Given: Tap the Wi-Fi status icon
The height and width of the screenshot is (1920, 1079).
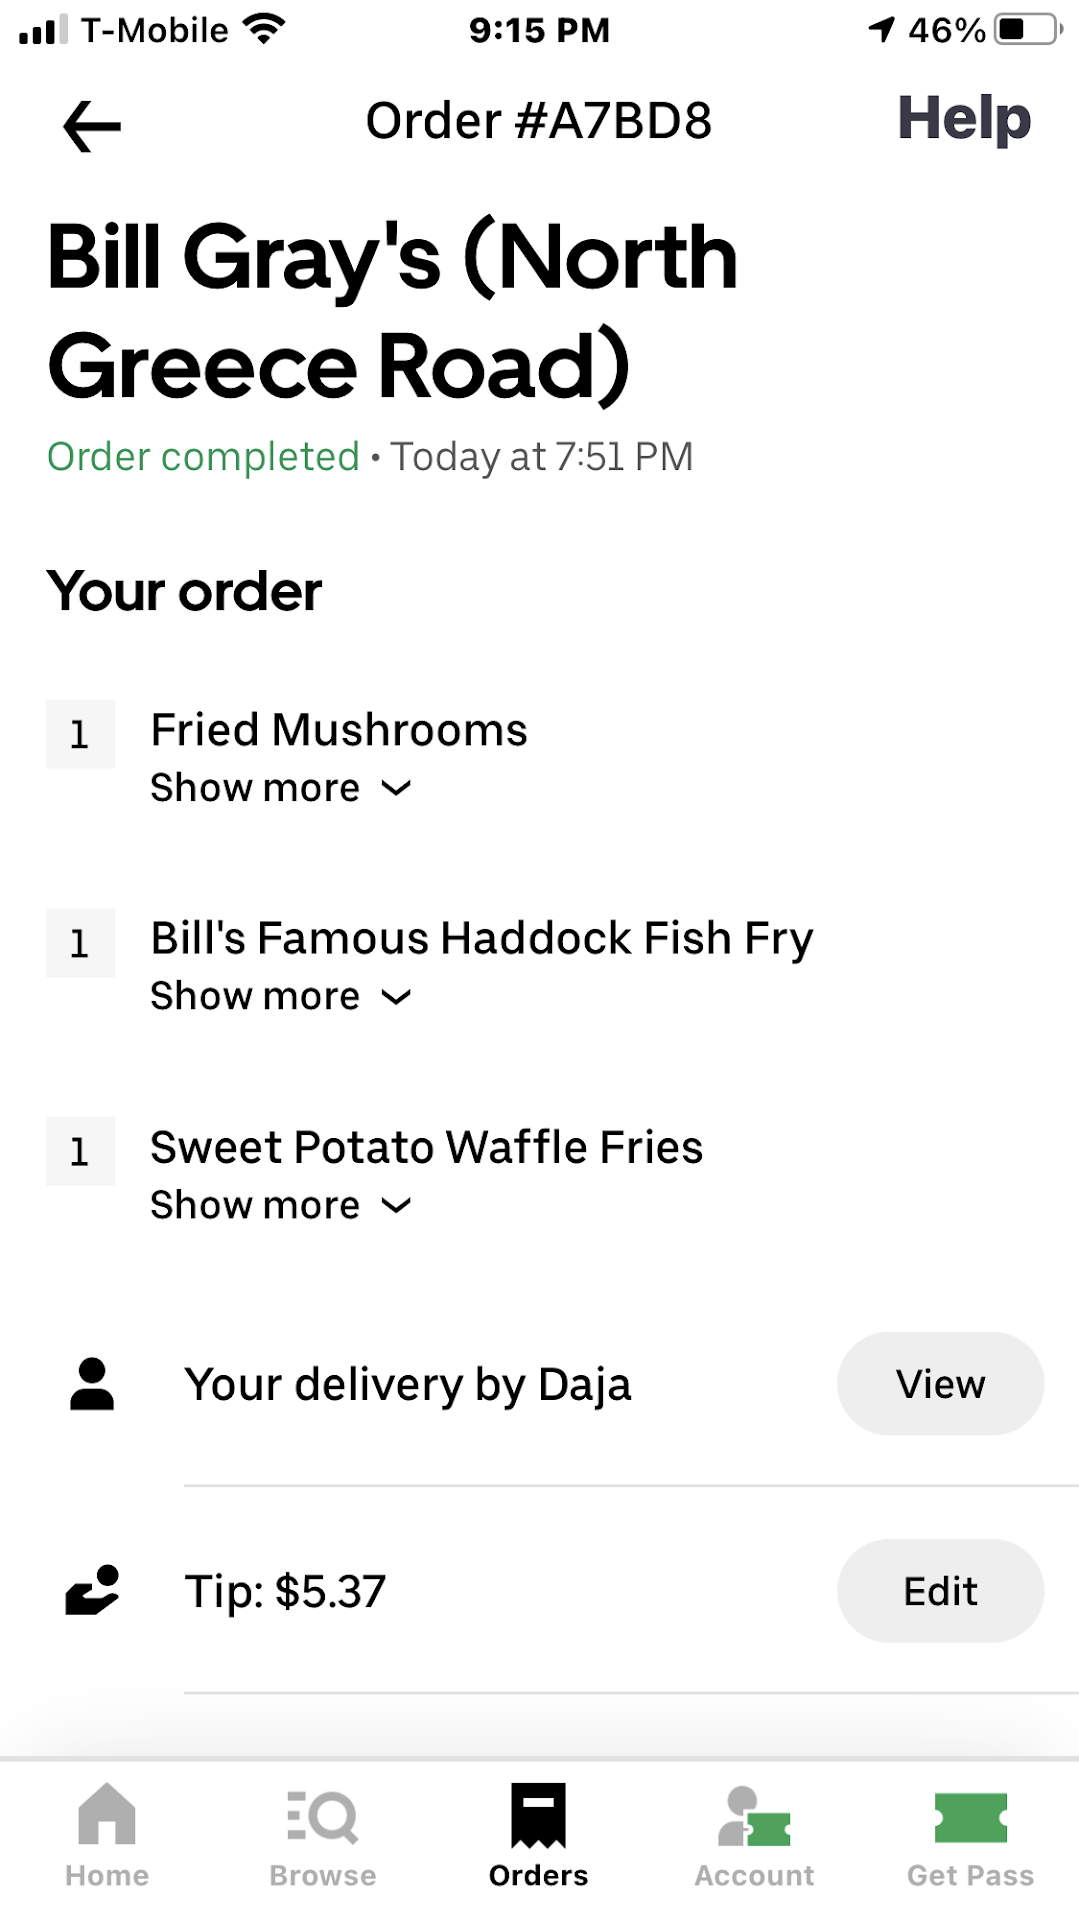Looking at the screenshot, I should click(x=264, y=29).
